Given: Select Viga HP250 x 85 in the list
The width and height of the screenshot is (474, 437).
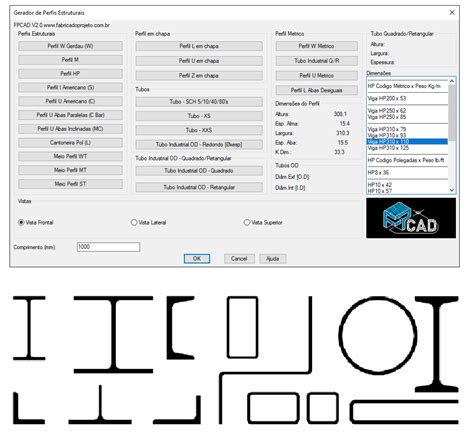Looking at the screenshot, I should click(387, 117).
